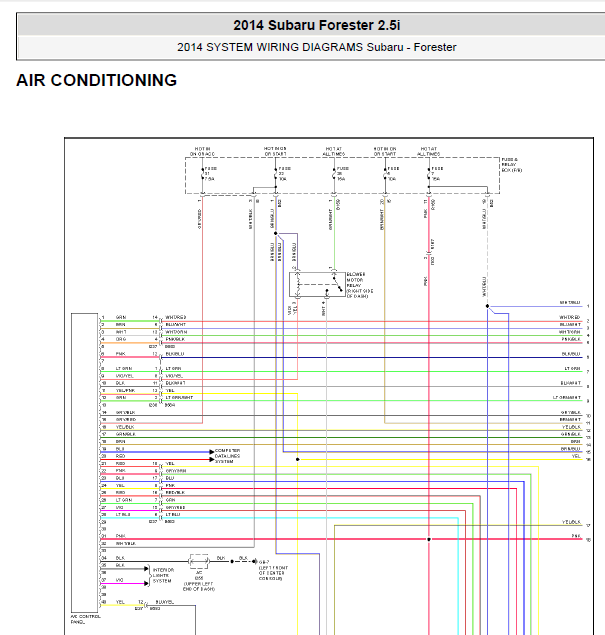Click the "WHT/BLK" label at panel pin 32
This screenshot has width=605, height=635.
(126, 543)
